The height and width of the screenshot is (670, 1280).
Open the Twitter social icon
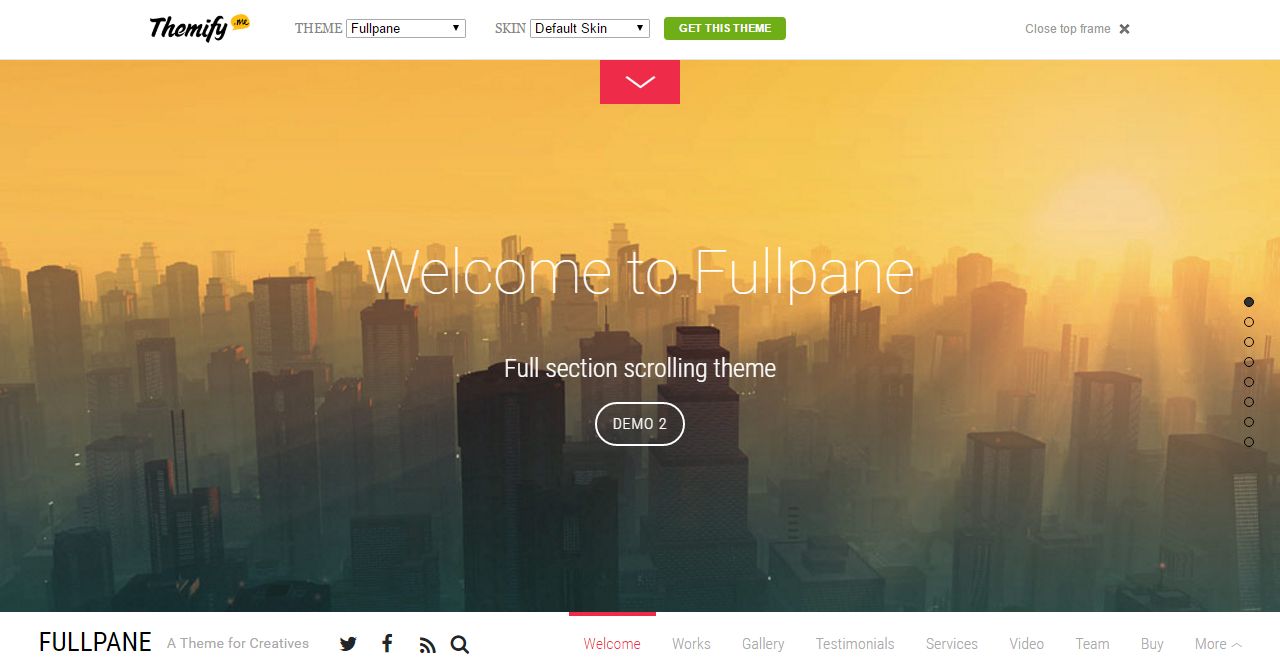click(x=348, y=644)
